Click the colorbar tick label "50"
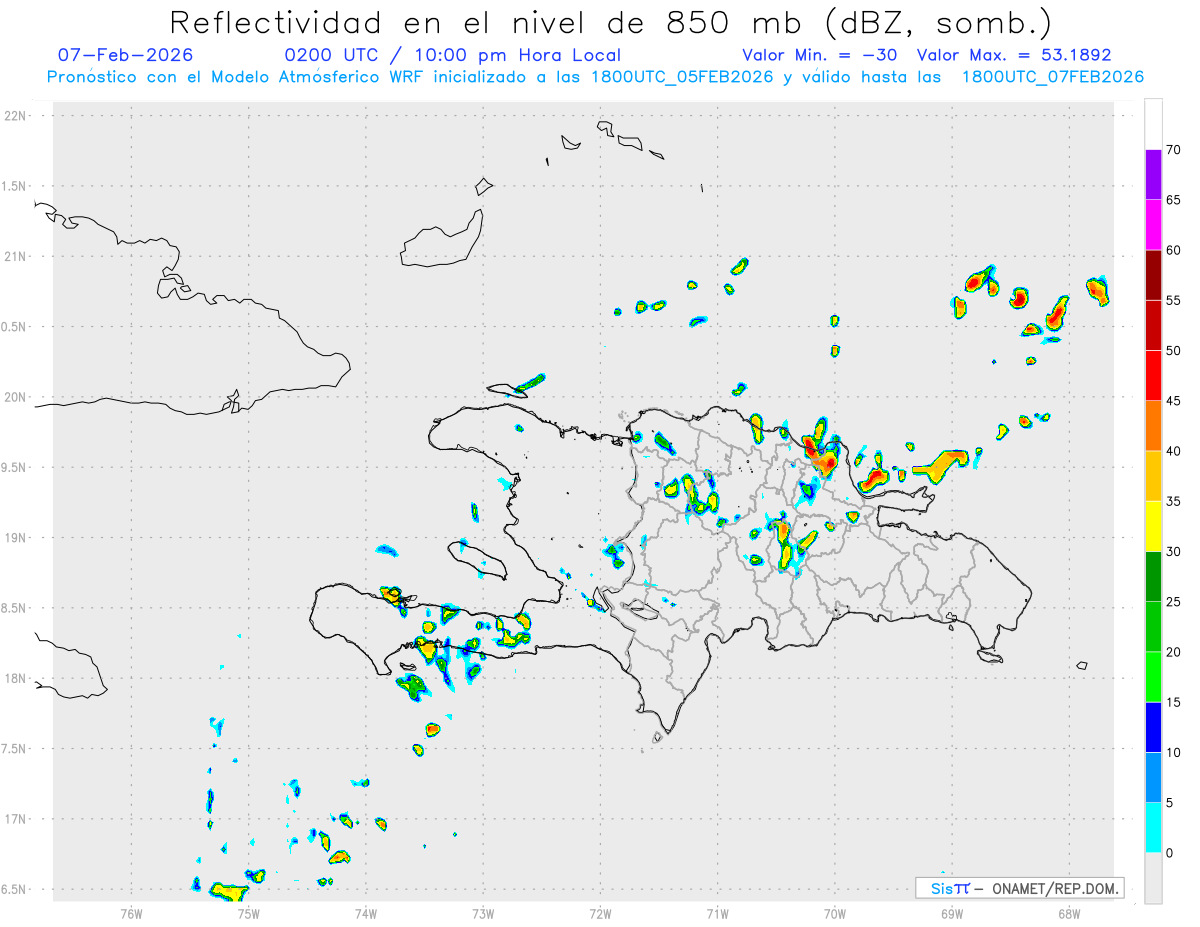The width and height of the screenshot is (1200, 927). pyautogui.click(x=1174, y=351)
